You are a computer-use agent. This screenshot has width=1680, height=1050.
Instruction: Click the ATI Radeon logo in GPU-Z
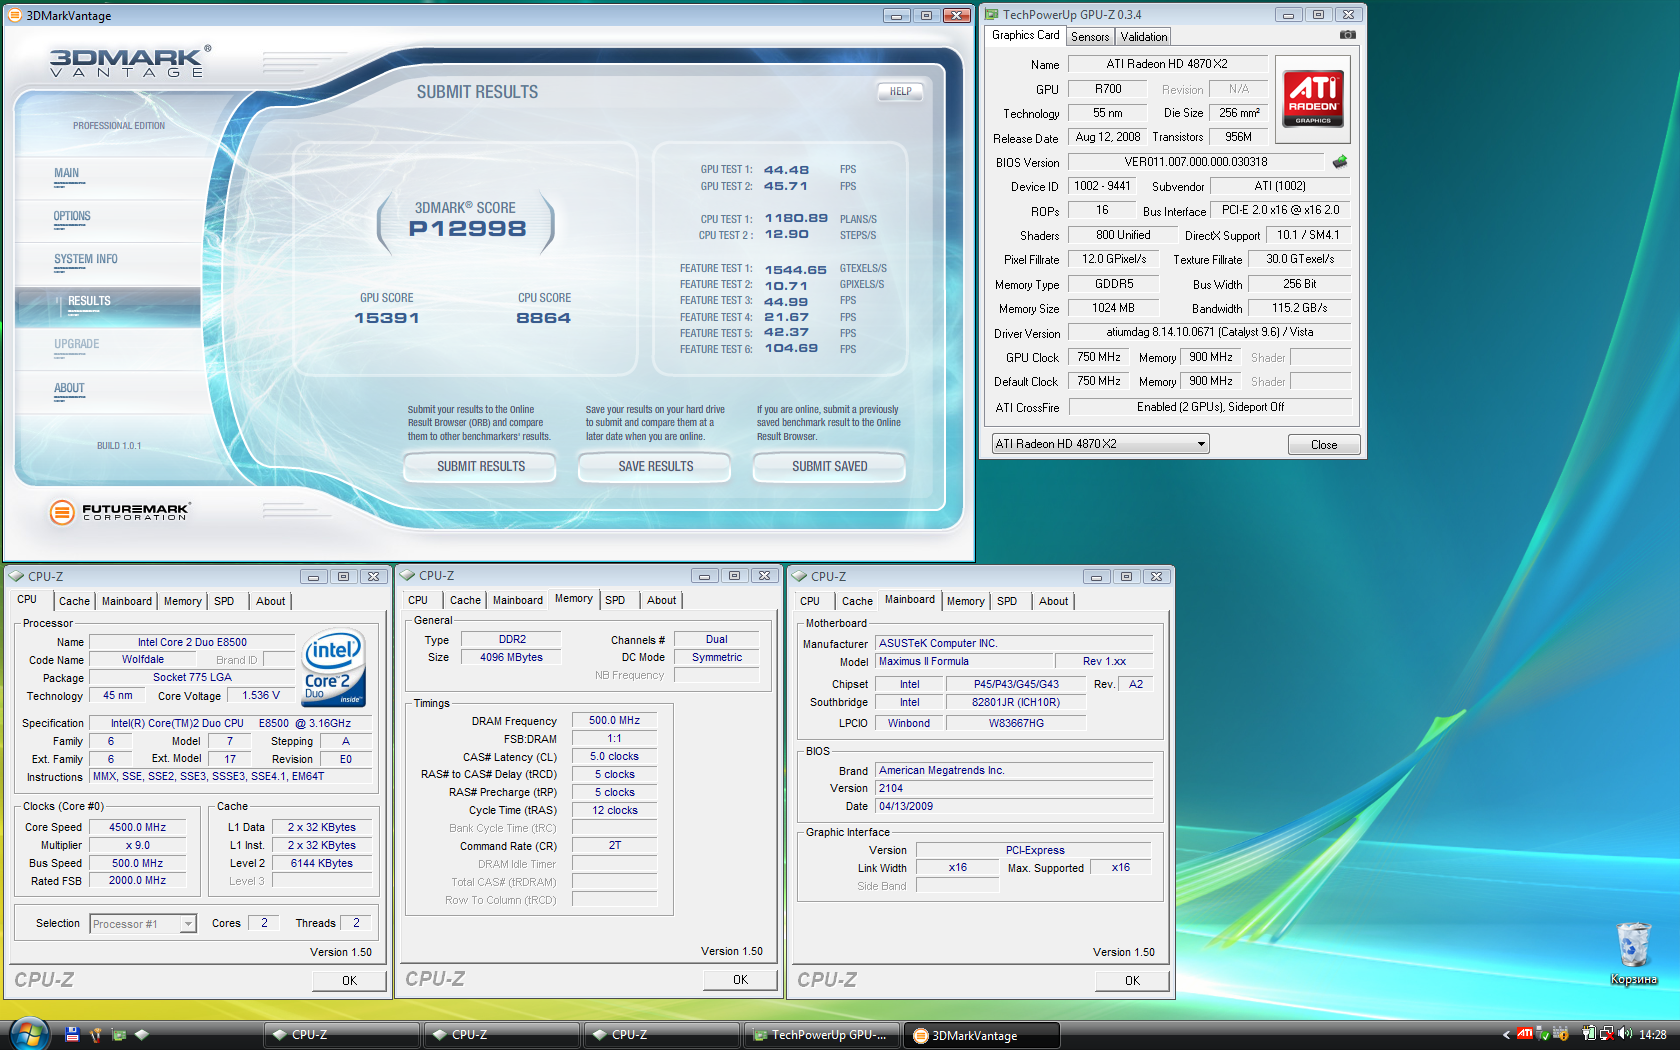1313,98
